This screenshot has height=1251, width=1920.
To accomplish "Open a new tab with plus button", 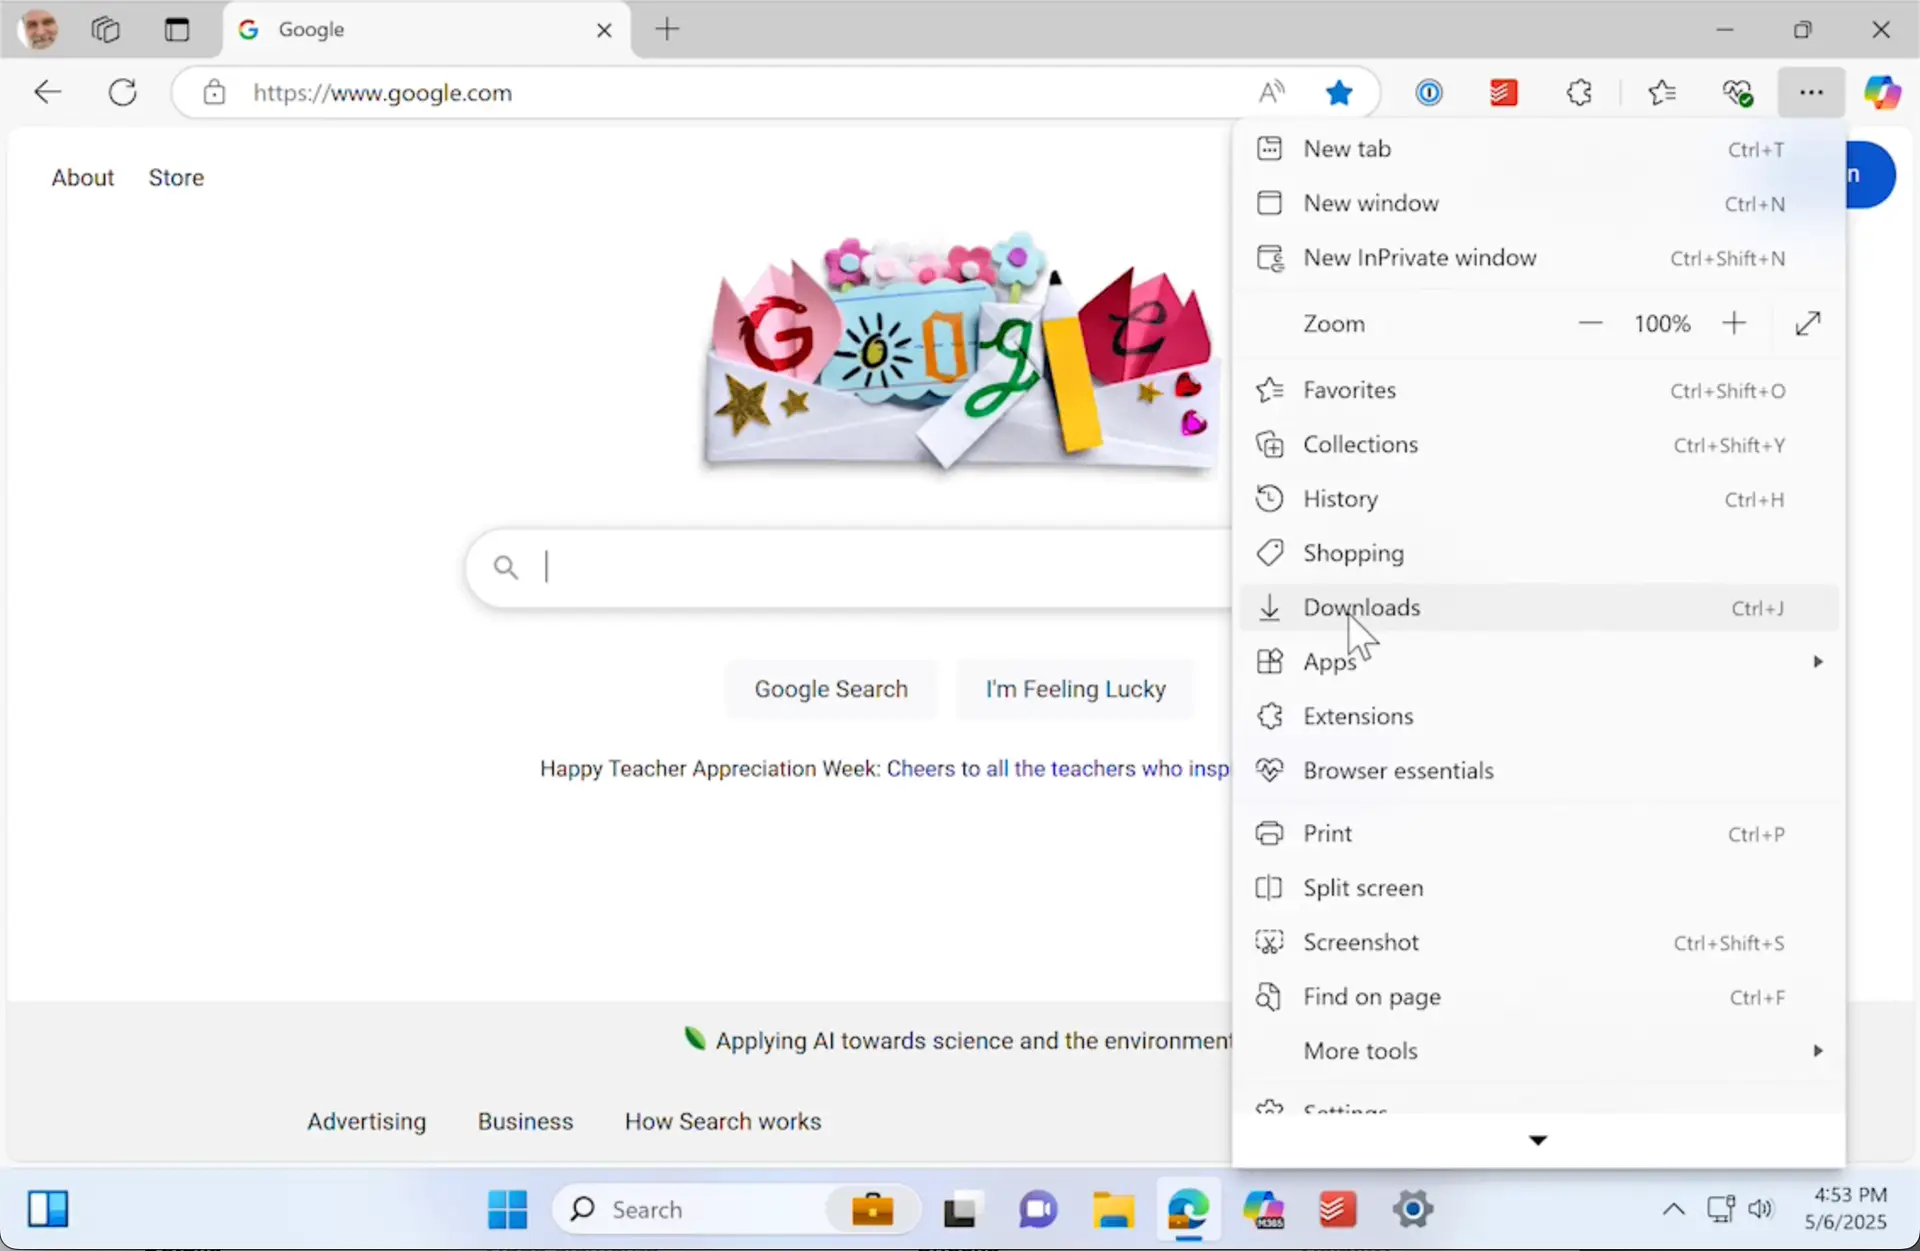I will [667, 29].
